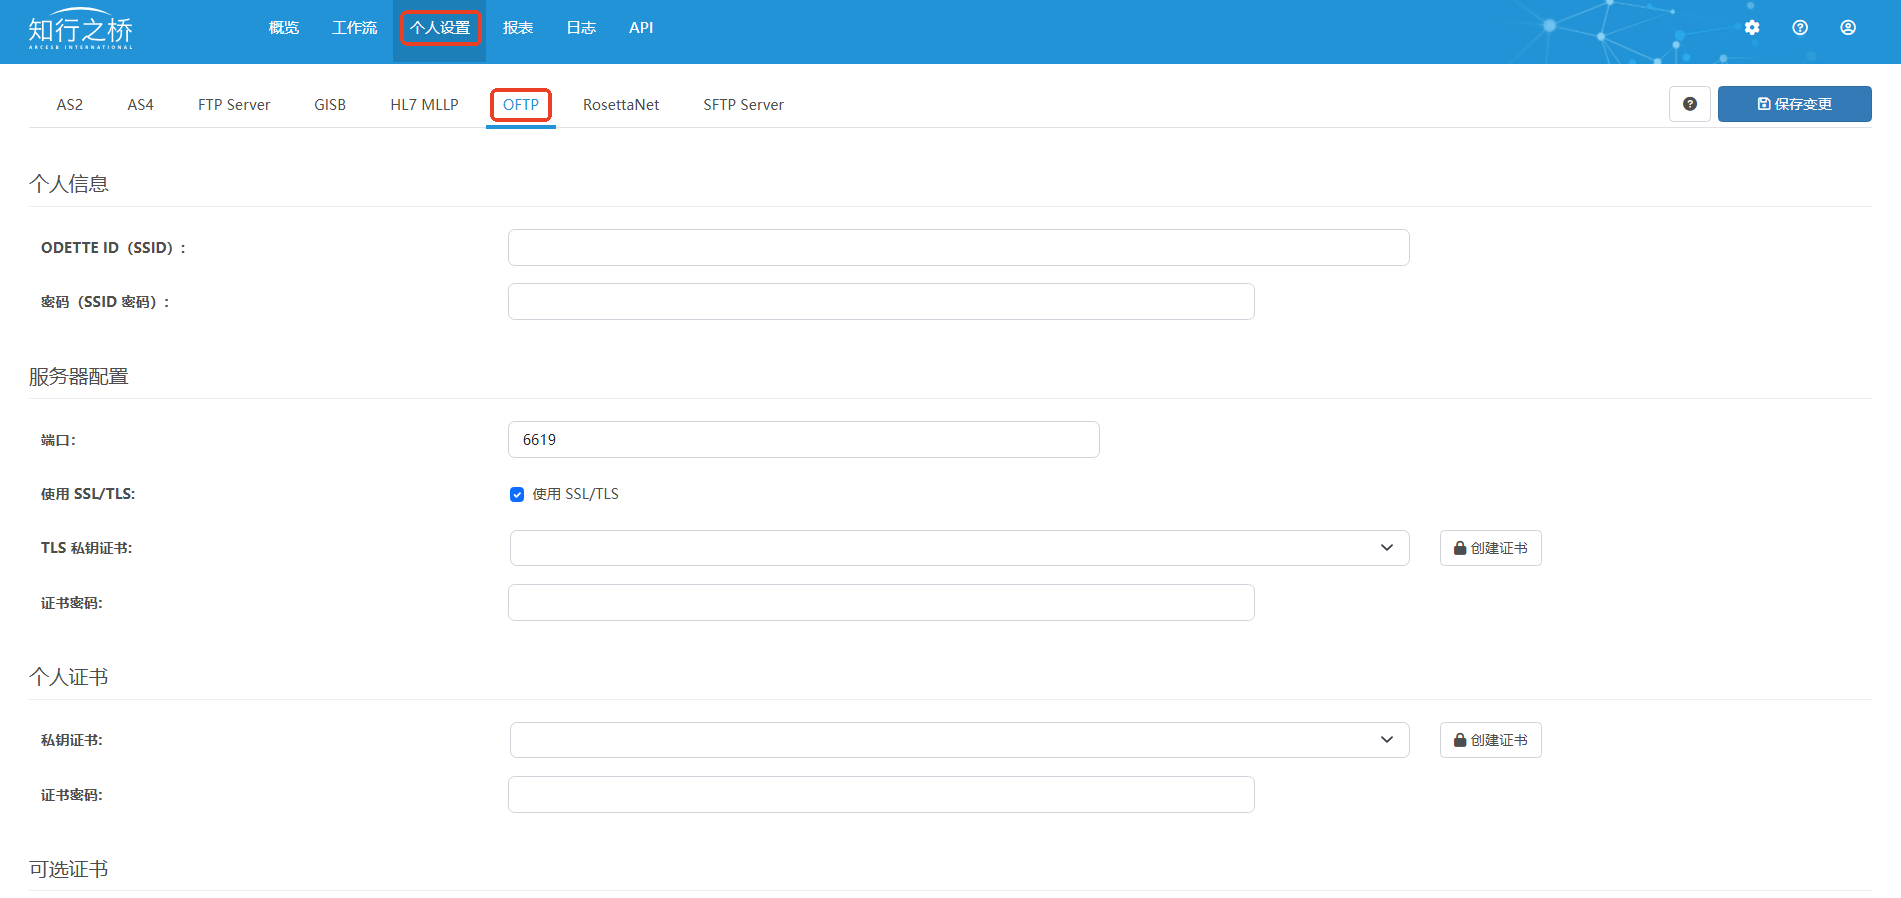1901x898 pixels.
Task: Open the API menu
Action: [641, 28]
